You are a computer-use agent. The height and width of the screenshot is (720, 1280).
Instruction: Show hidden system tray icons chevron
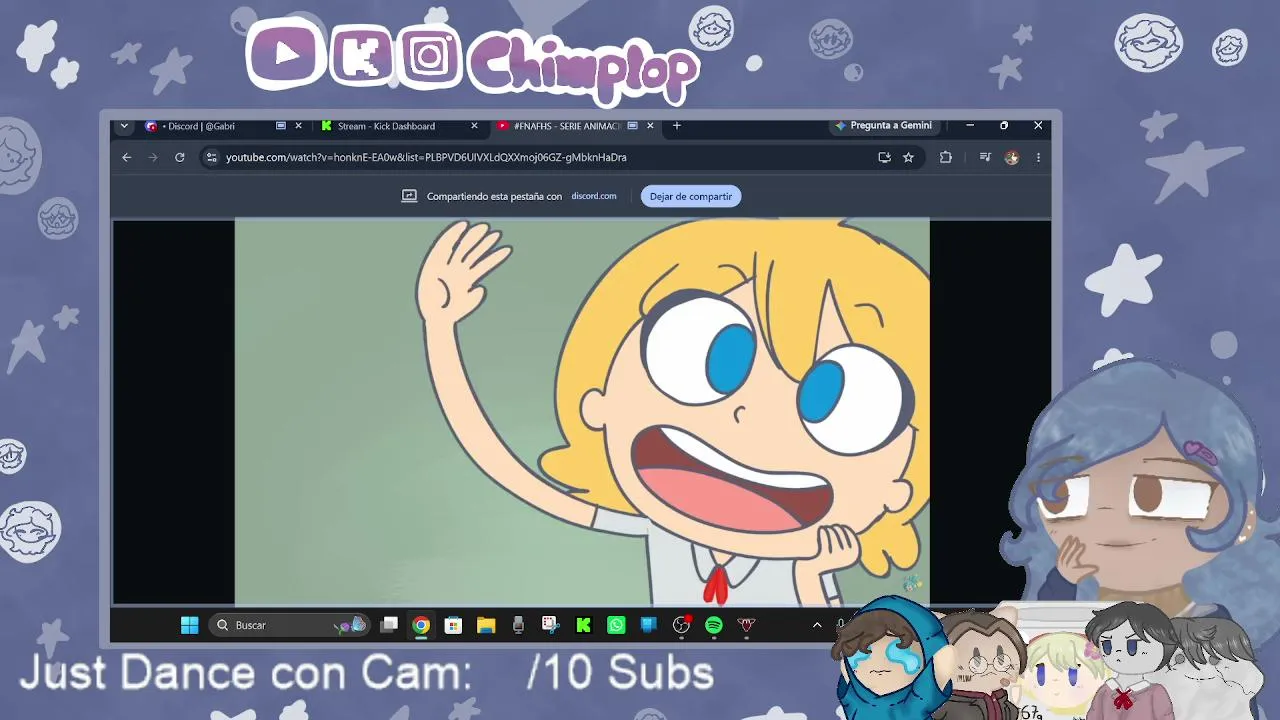click(x=817, y=625)
